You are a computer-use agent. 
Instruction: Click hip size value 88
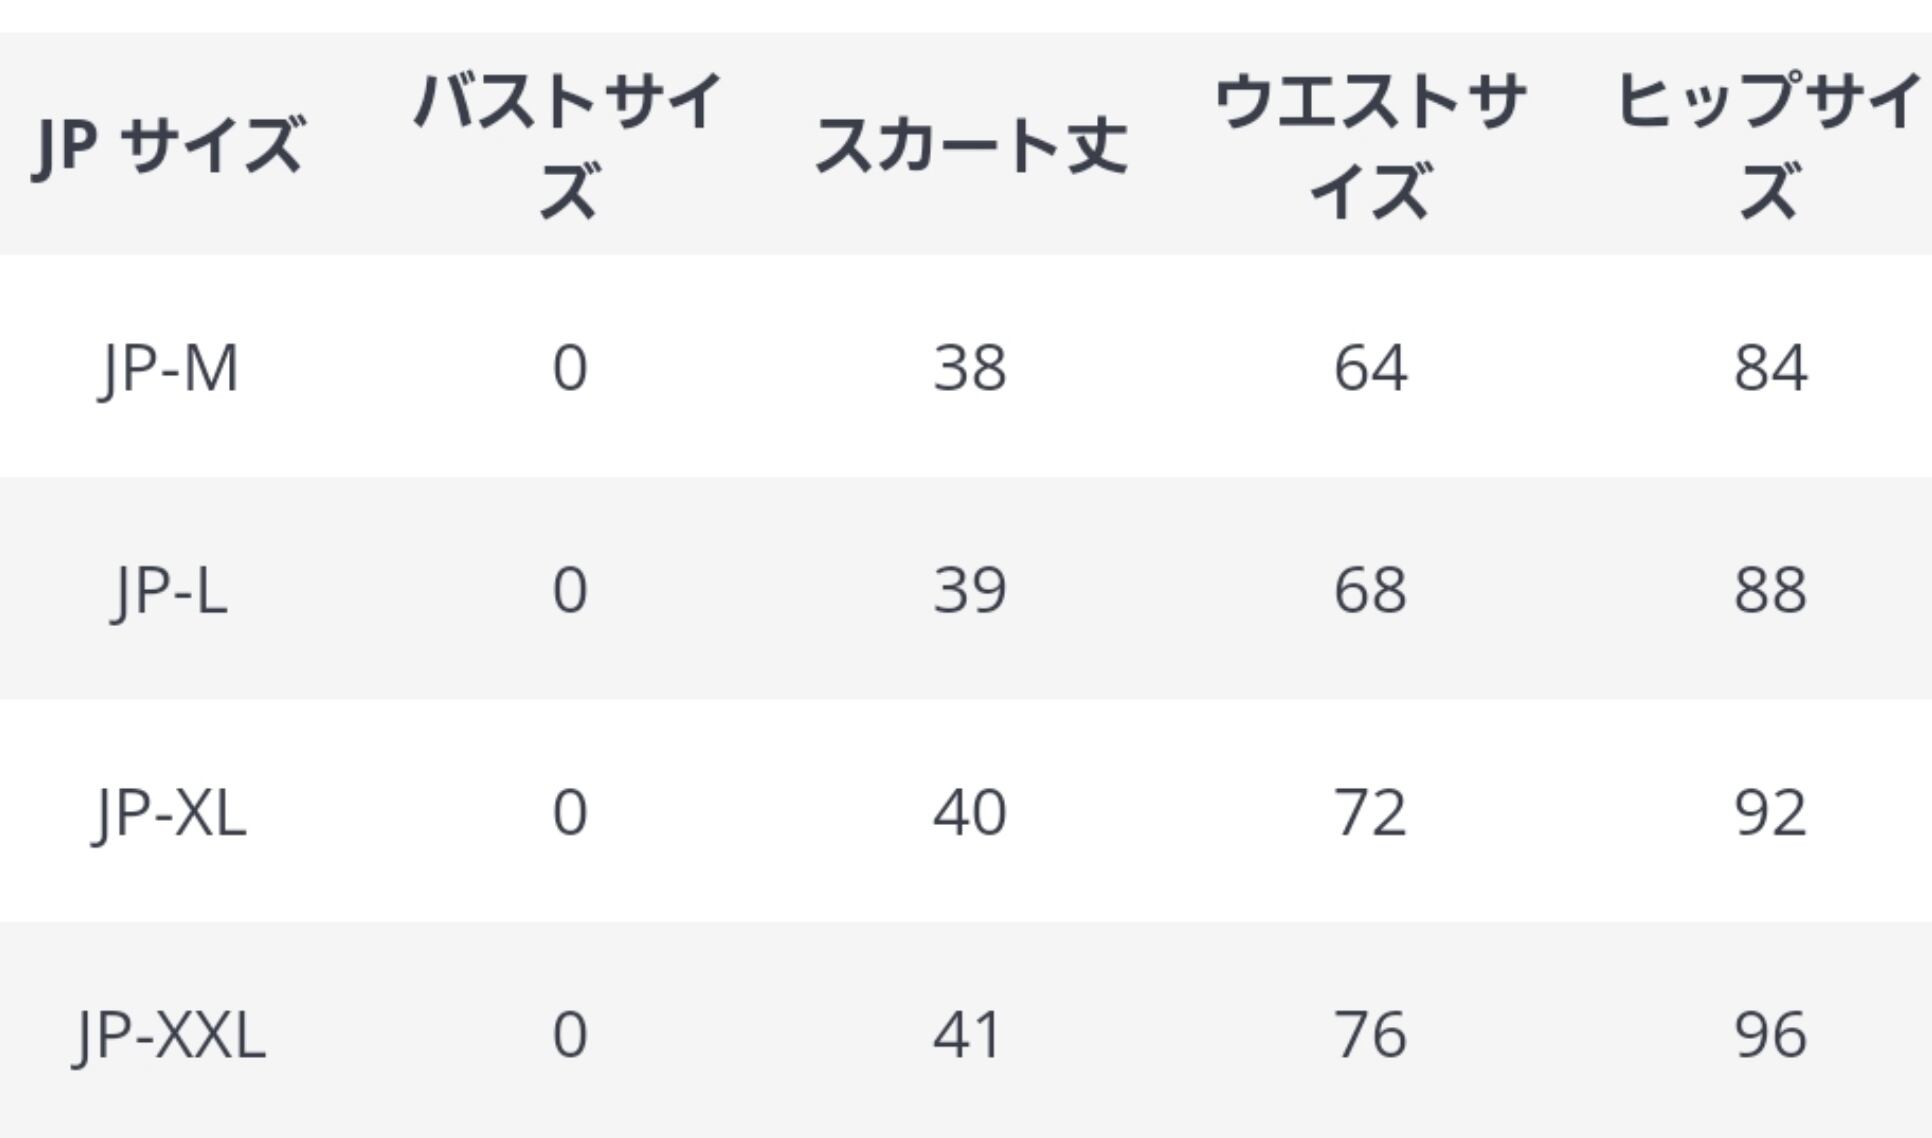tap(1770, 590)
